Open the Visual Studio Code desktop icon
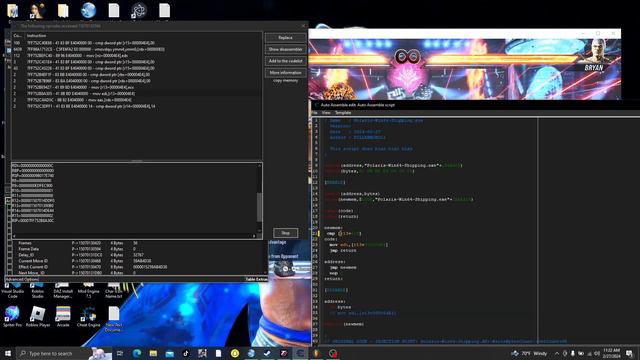640x360 pixels. tap(12, 290)
